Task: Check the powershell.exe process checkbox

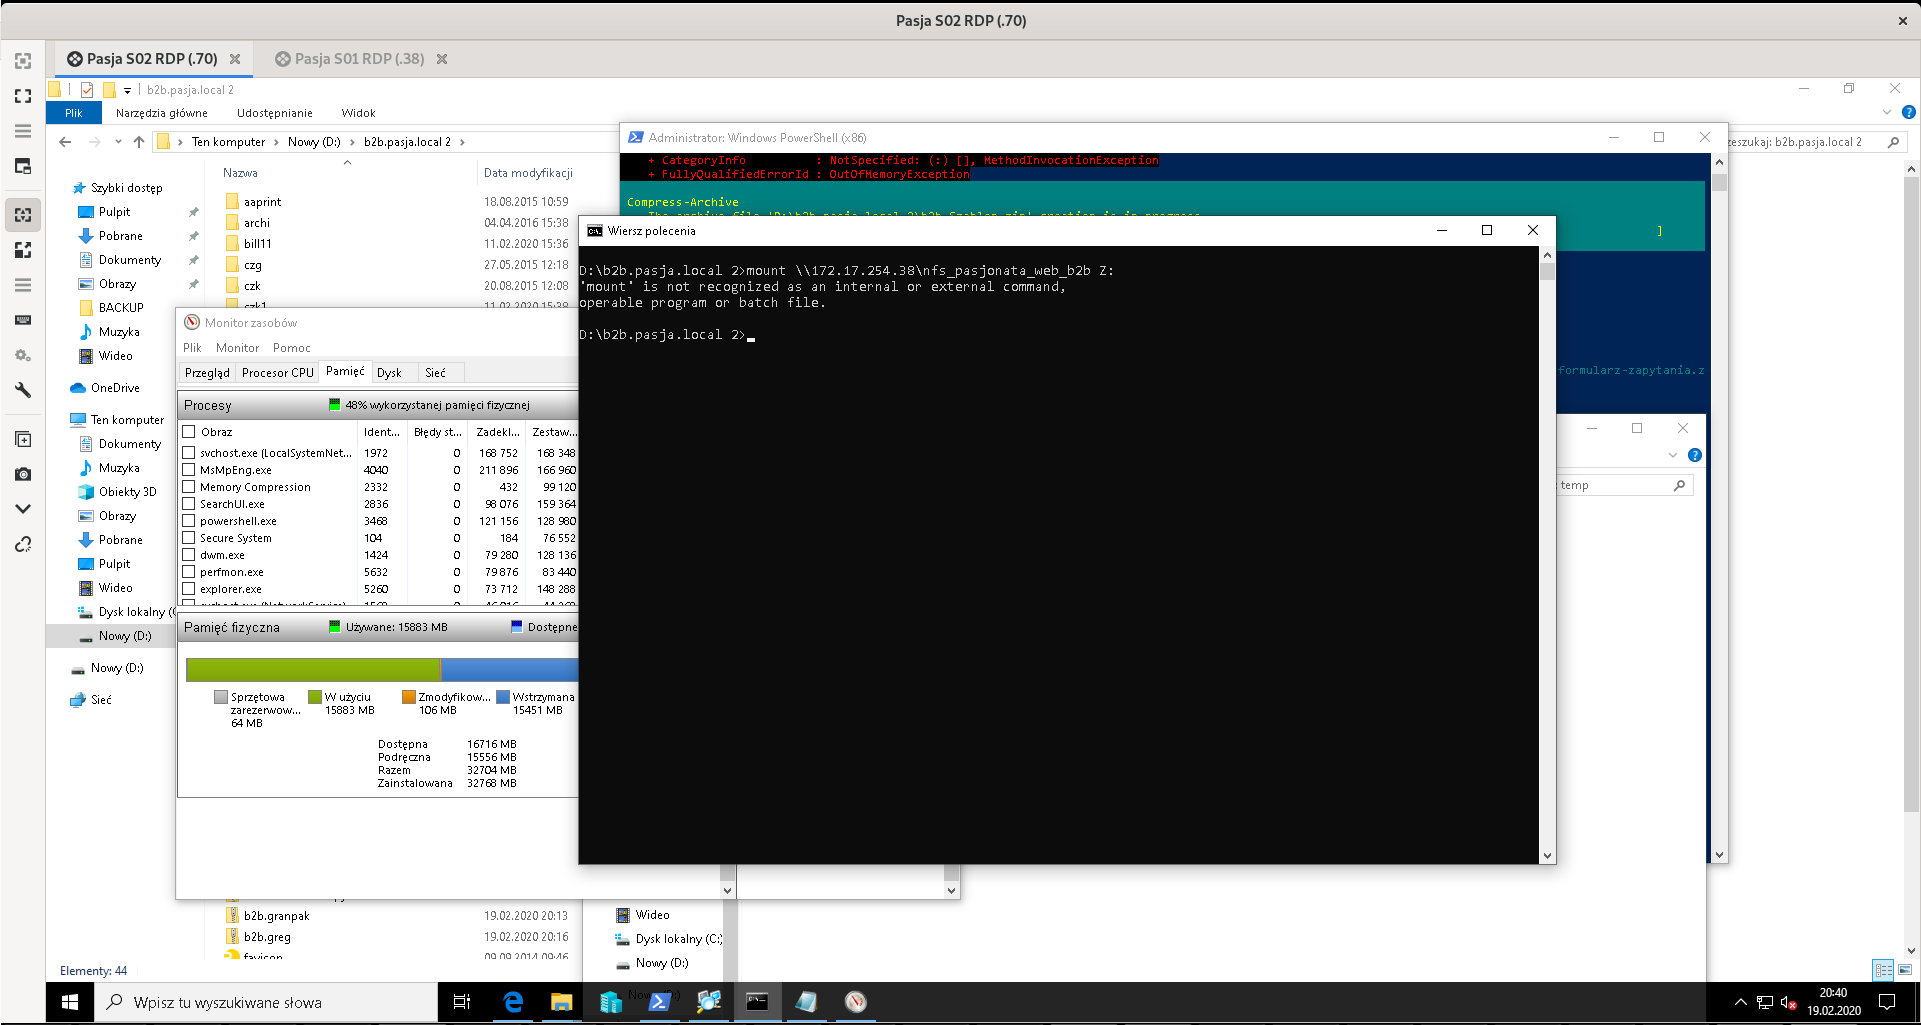Action: pos(188,521)
